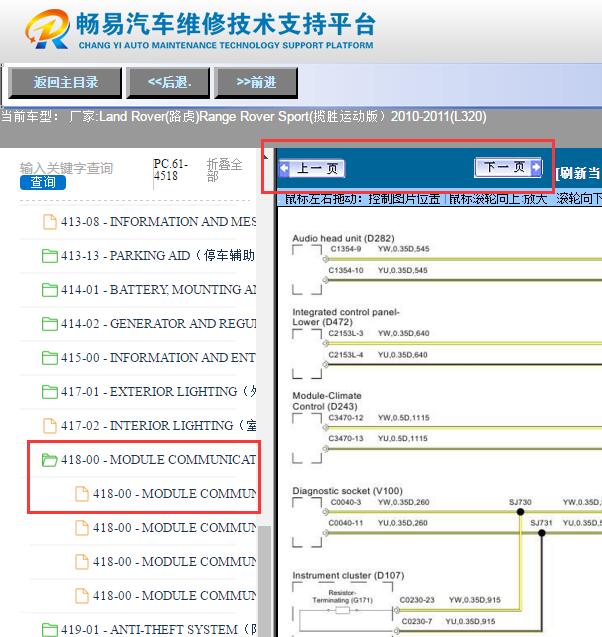This screenshot has width=602, height=637.
Task: Click the left arrow icon on 上一页
Action: [284, 168]
